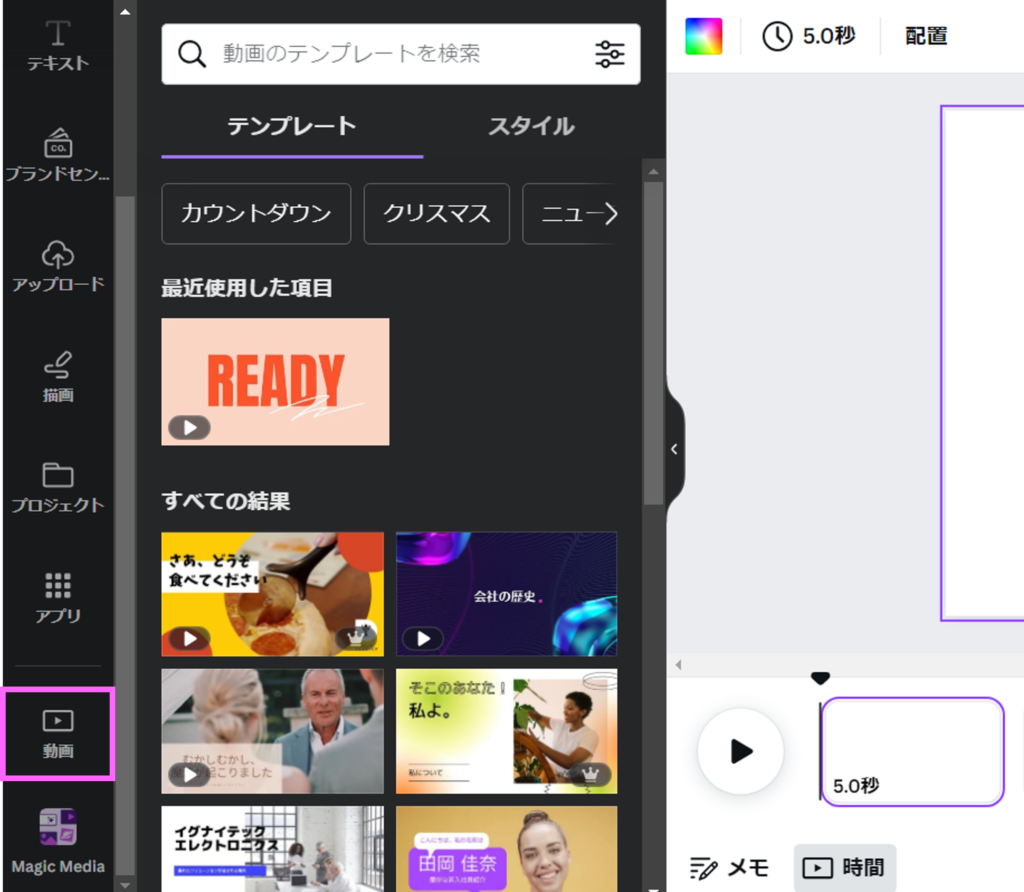Open the プロジェクト folder panel

pyautogui.click(x=58, y=486)
